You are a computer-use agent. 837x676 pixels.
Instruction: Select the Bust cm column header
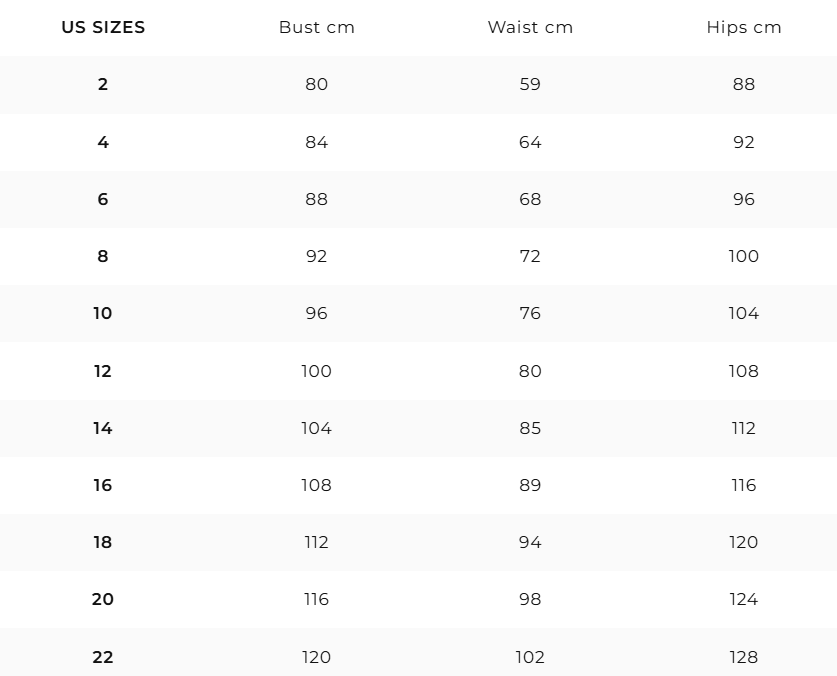click(317, 27)
